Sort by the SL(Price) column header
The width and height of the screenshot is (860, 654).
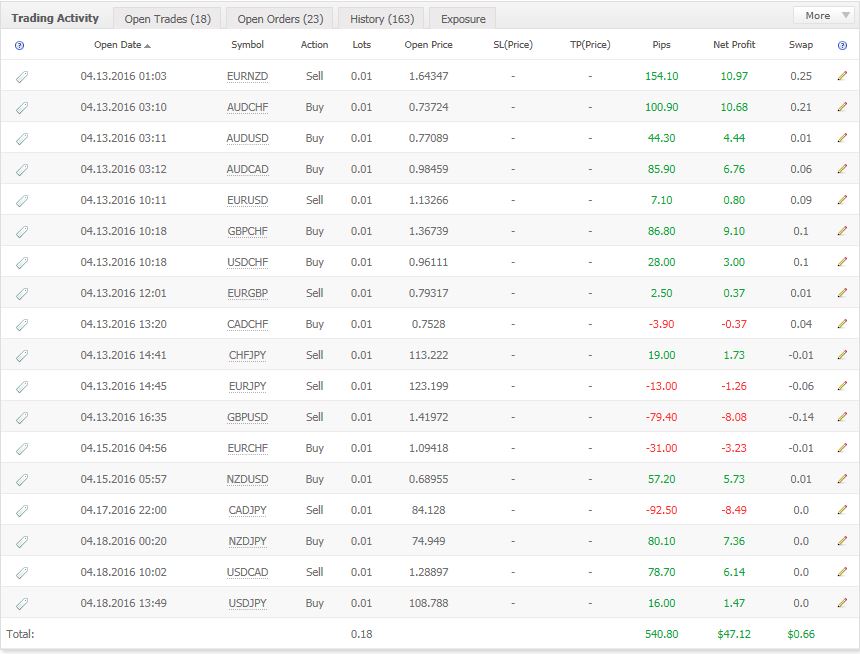point(513,45)
